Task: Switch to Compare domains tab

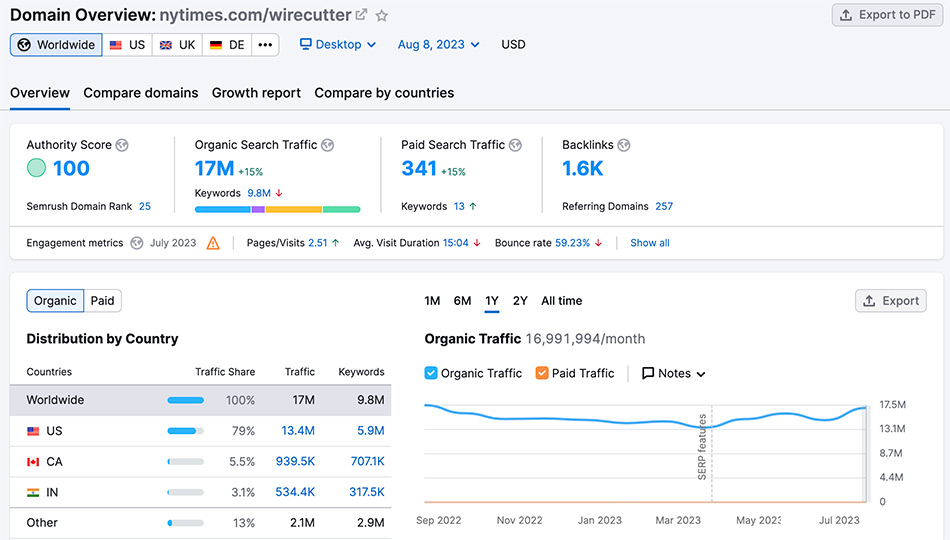Action: (x=141, y=93)
